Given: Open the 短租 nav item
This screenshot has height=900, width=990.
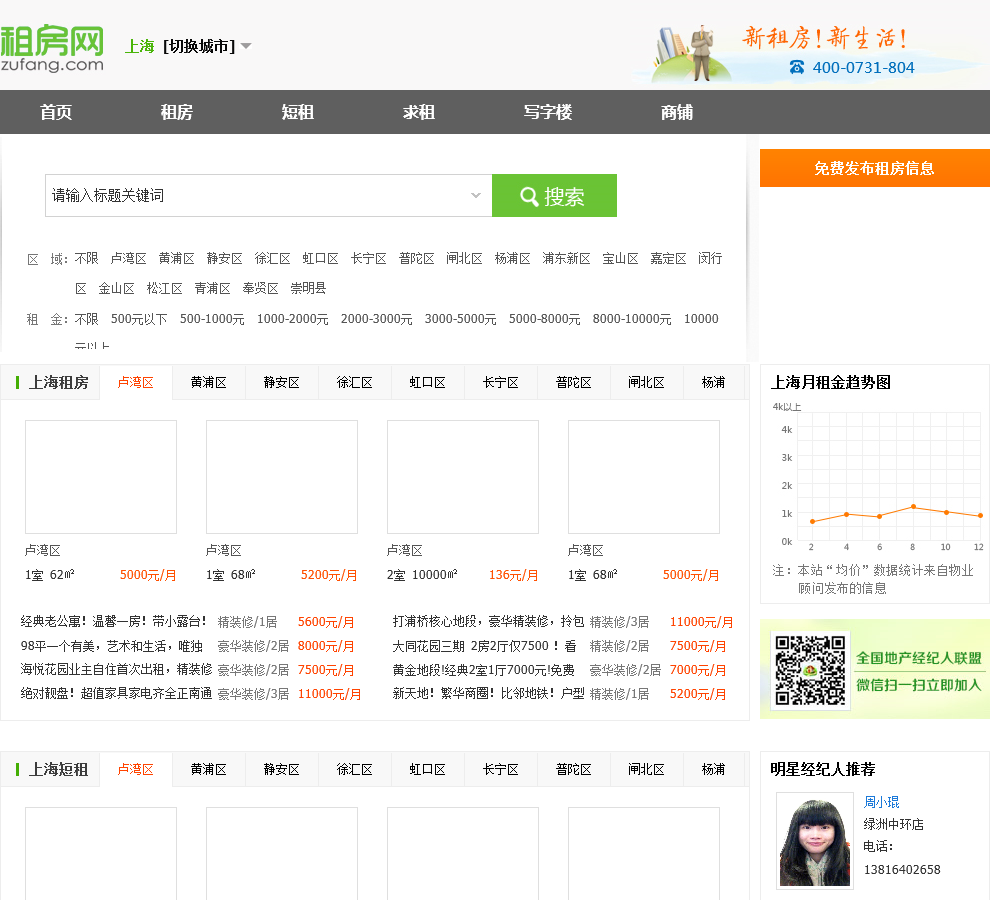Looking at the screenshot, I should [298, 112].
